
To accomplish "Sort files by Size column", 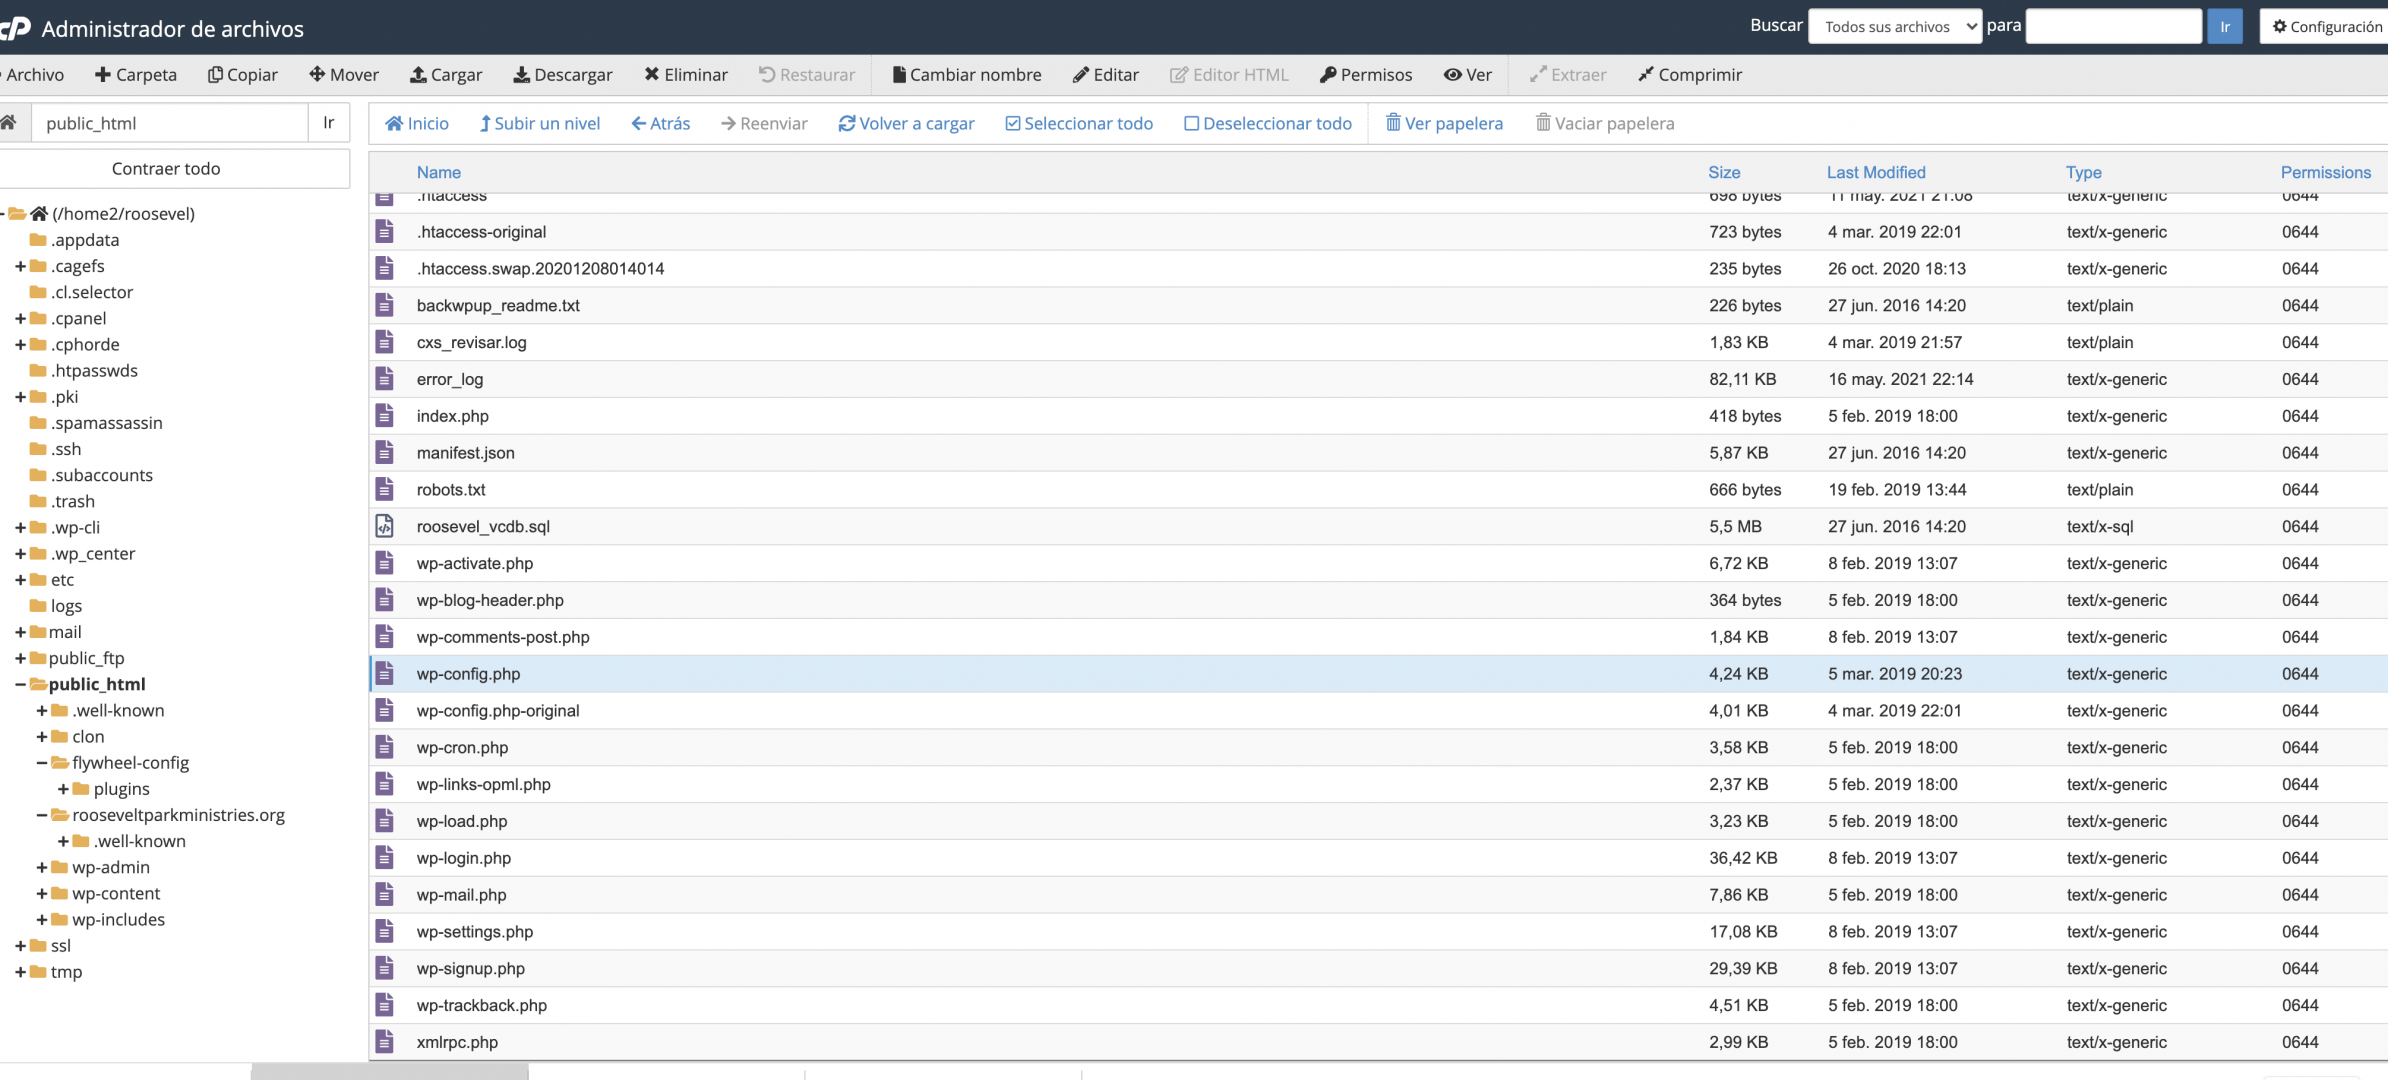I will (x=1724, y=172).
